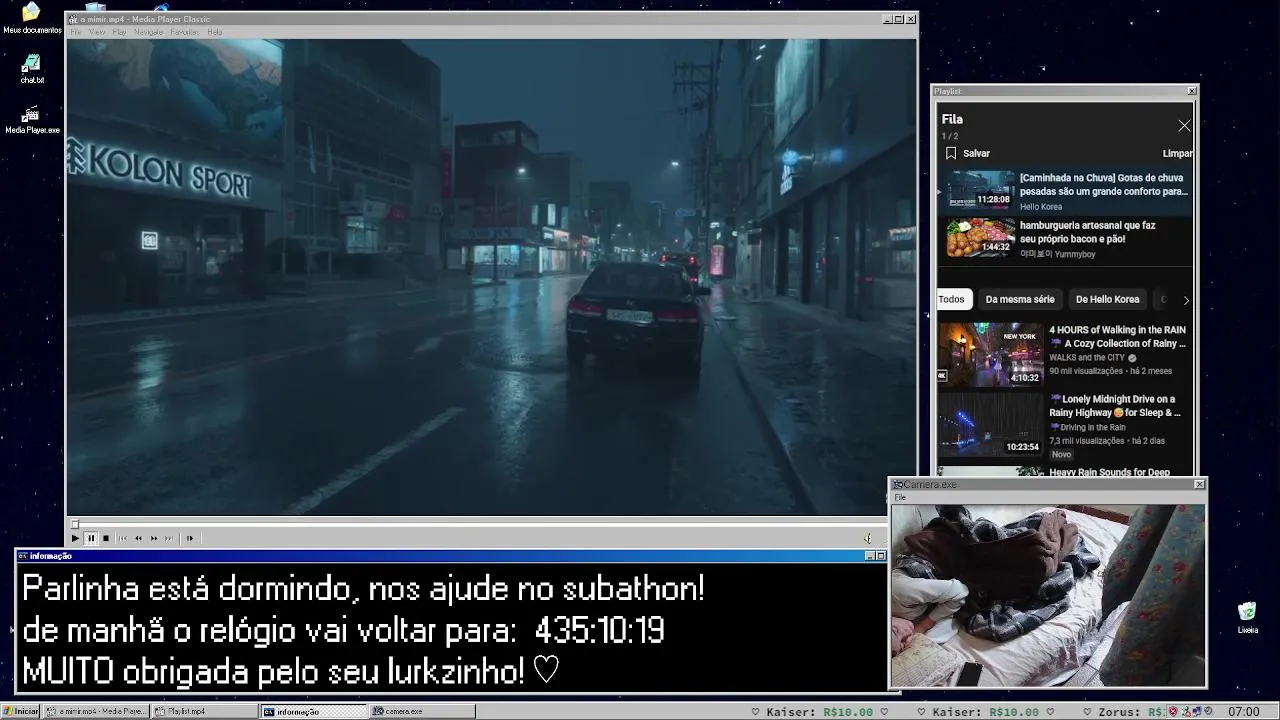Open Meus documentos desktop icon
This screenshot has height=720, width=1280.
[x=31, y=18]
